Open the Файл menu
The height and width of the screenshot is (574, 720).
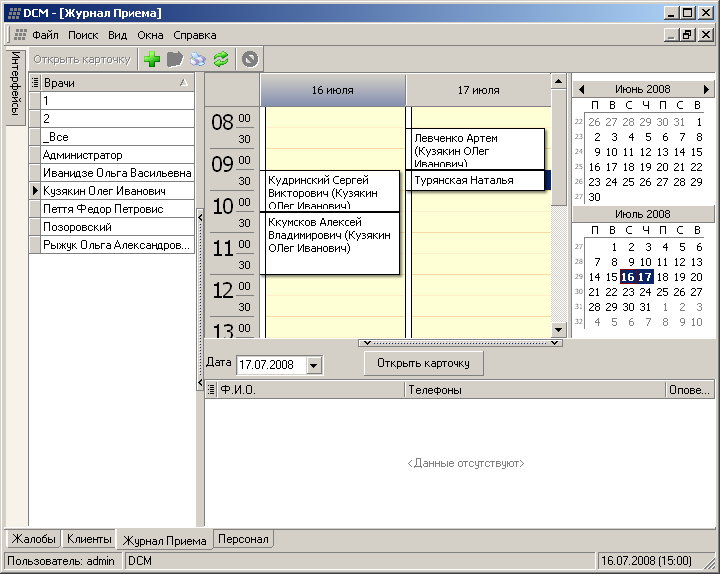[x=45, y=35]
